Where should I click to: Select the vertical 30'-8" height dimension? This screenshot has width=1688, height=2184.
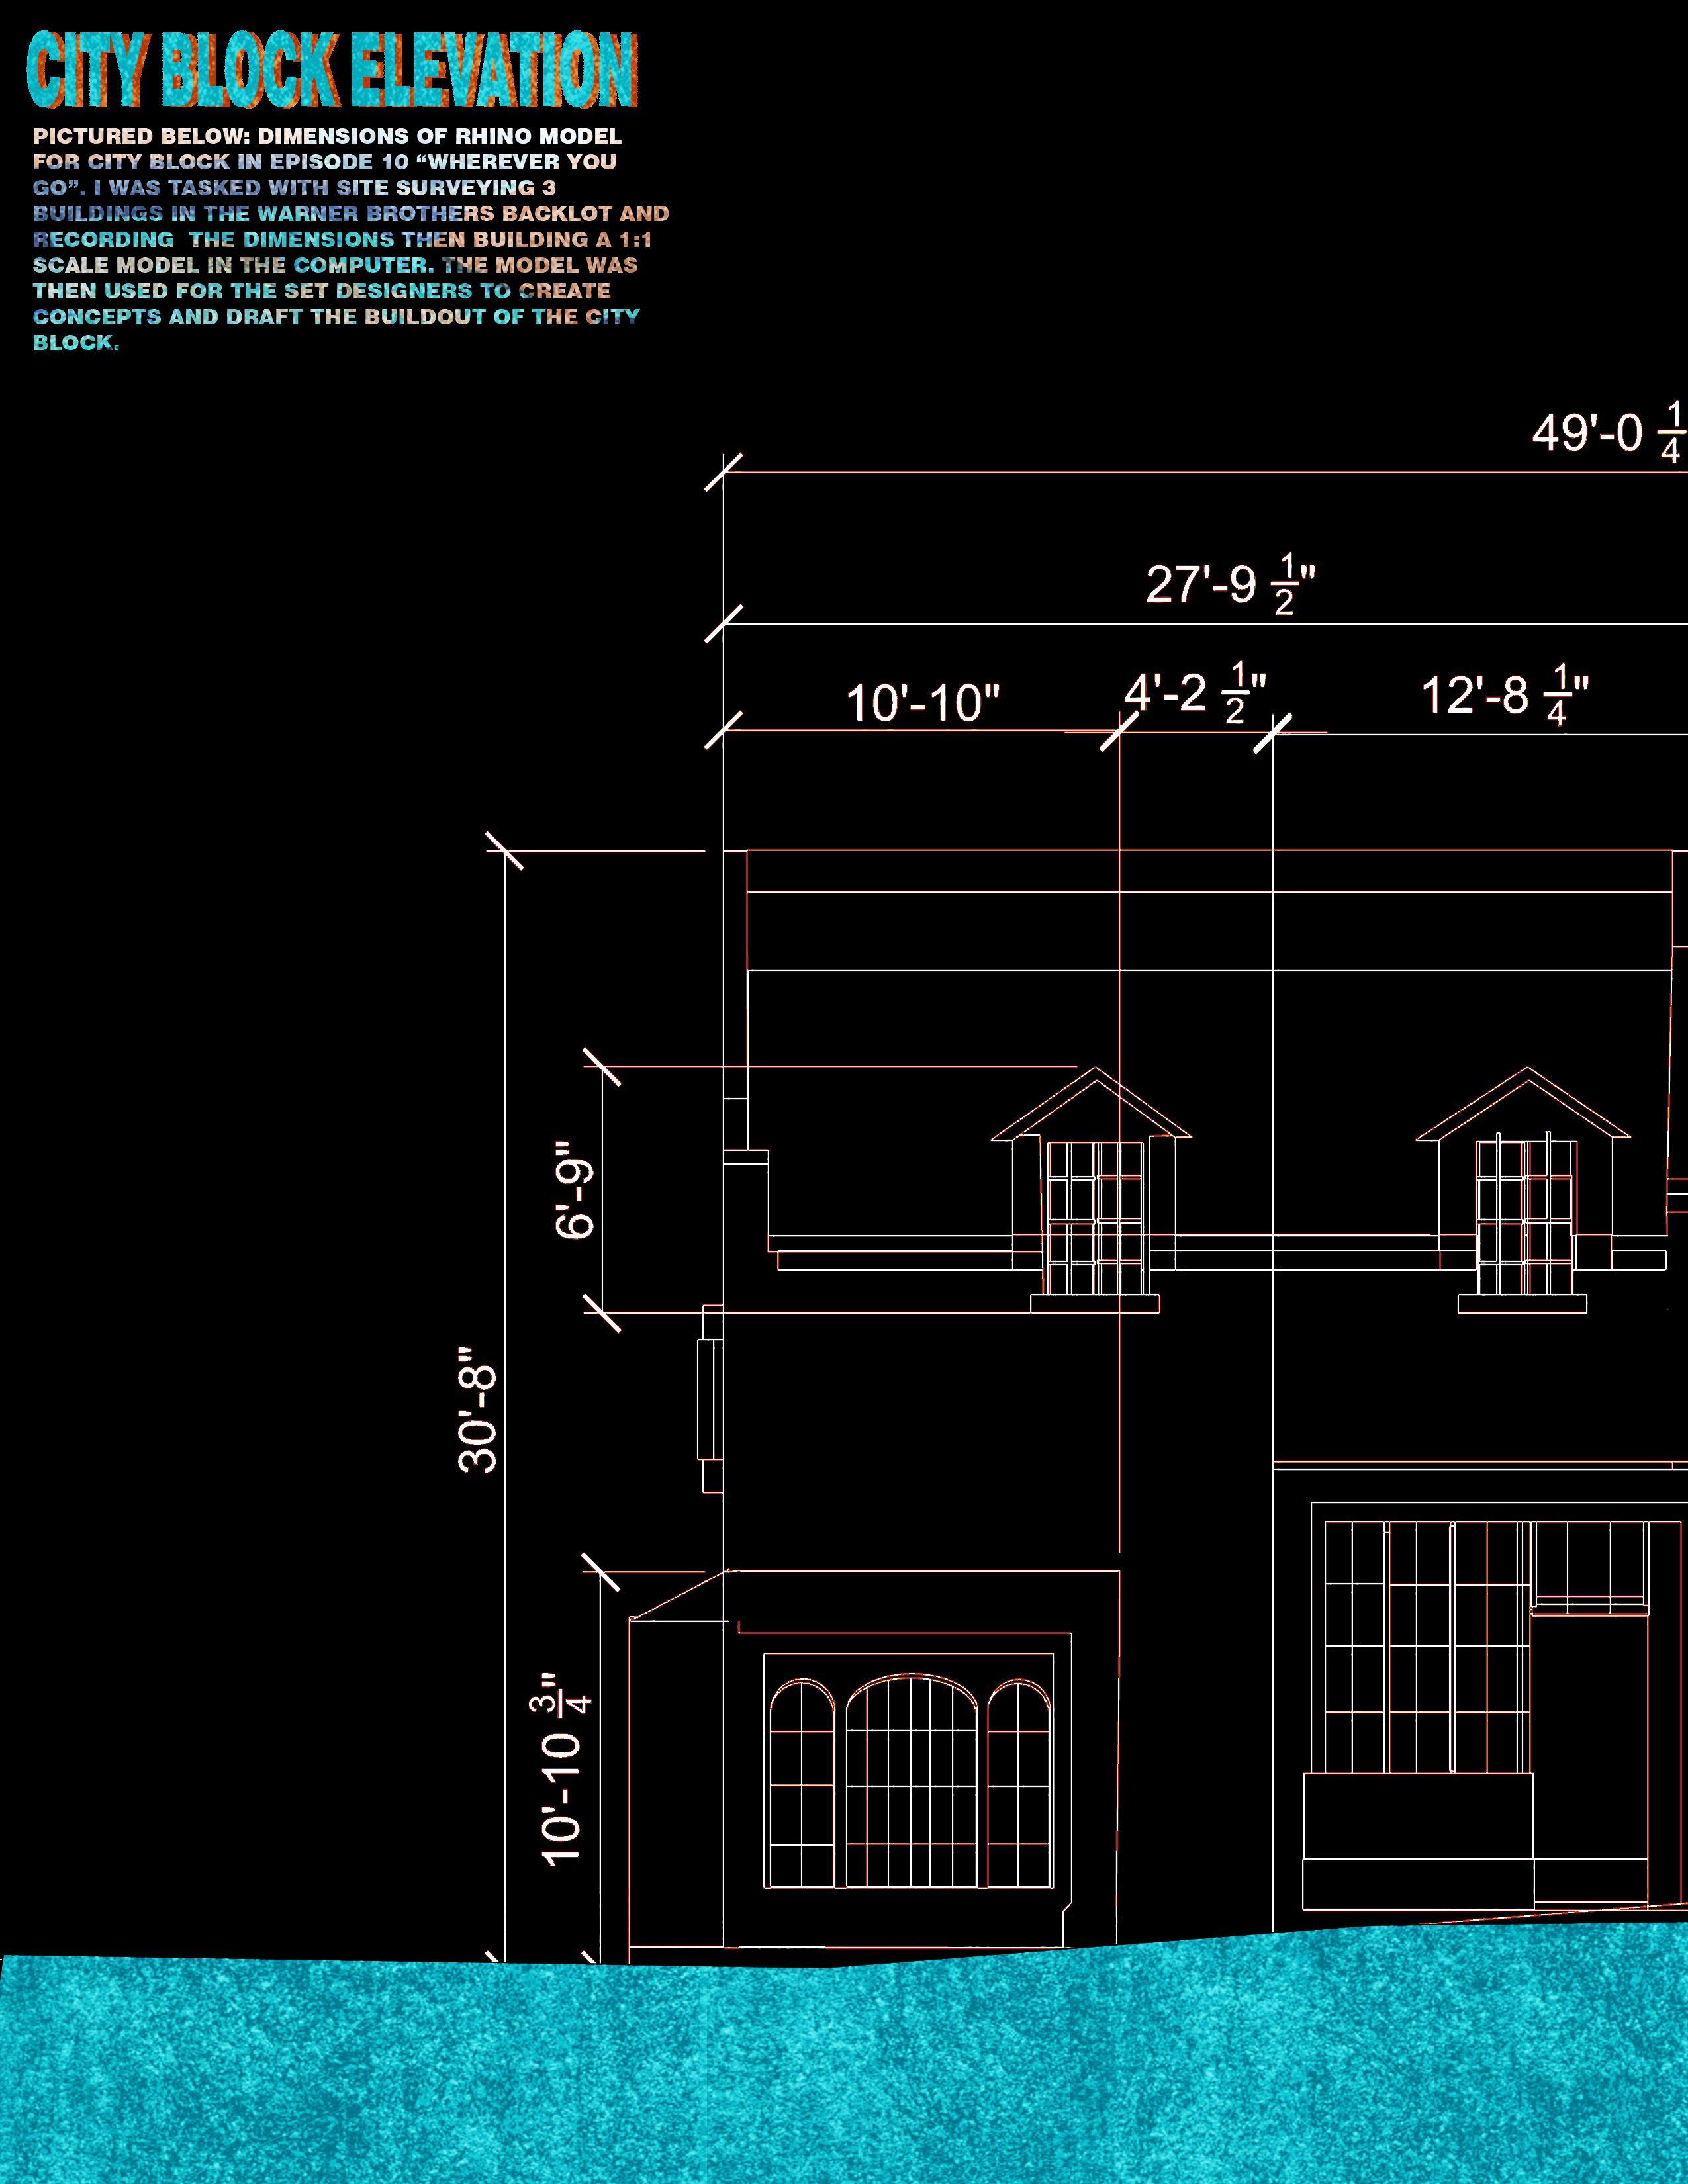coord(478,1411)
